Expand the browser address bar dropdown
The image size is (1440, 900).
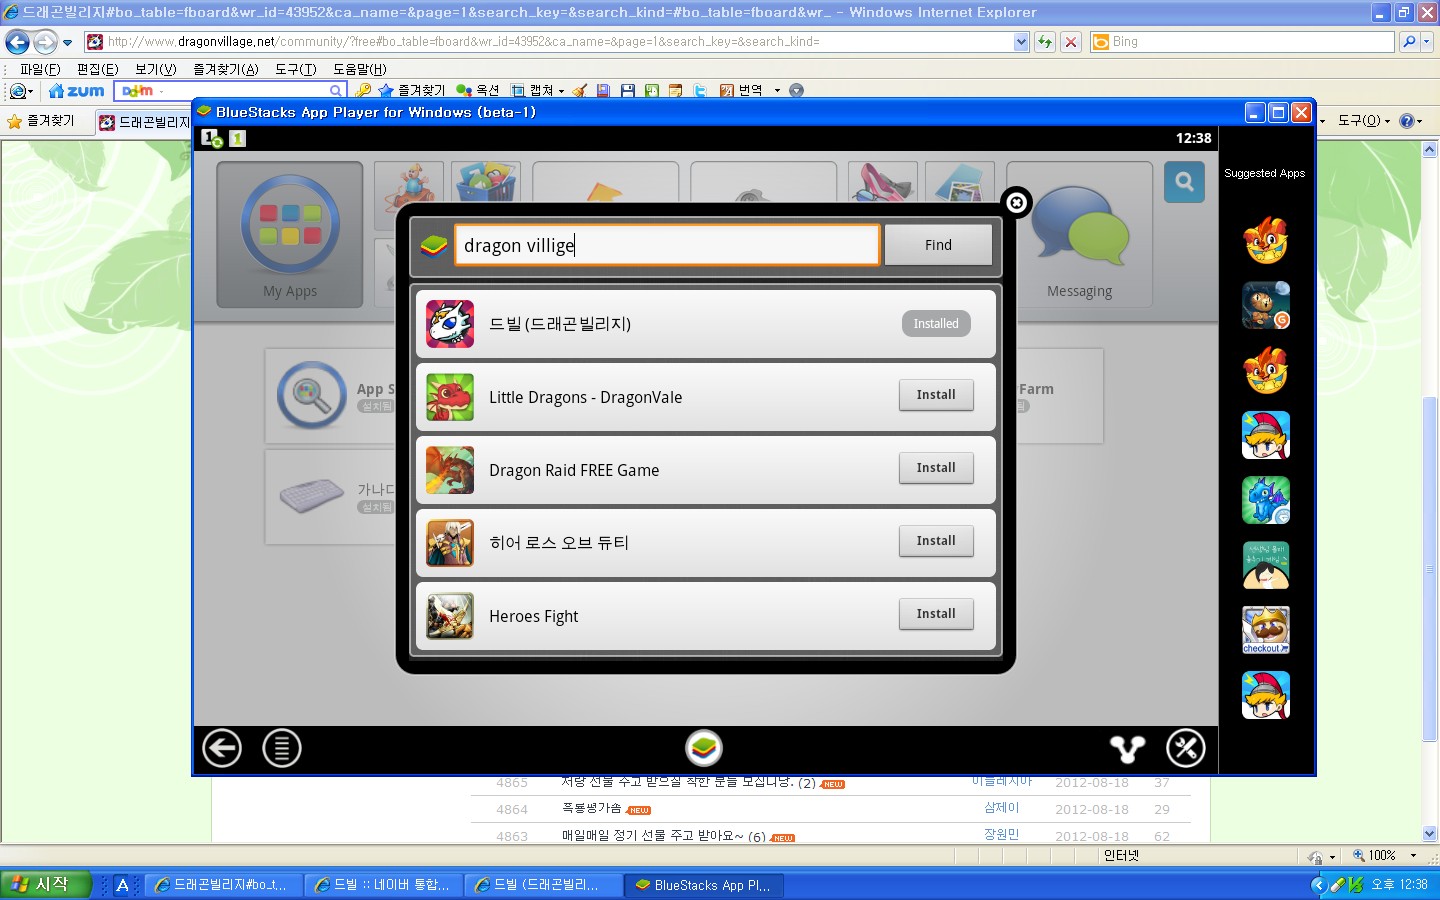[1021, 42]
